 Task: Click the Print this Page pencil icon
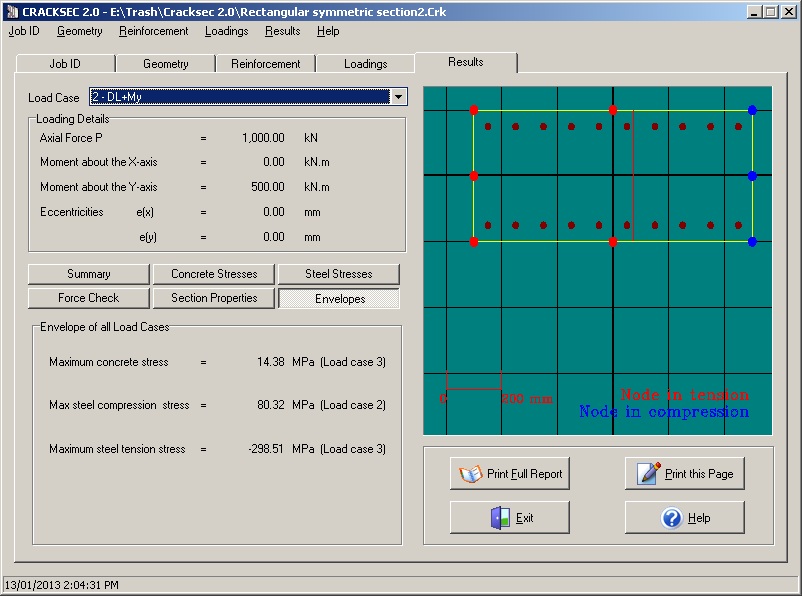coord(649,474)
